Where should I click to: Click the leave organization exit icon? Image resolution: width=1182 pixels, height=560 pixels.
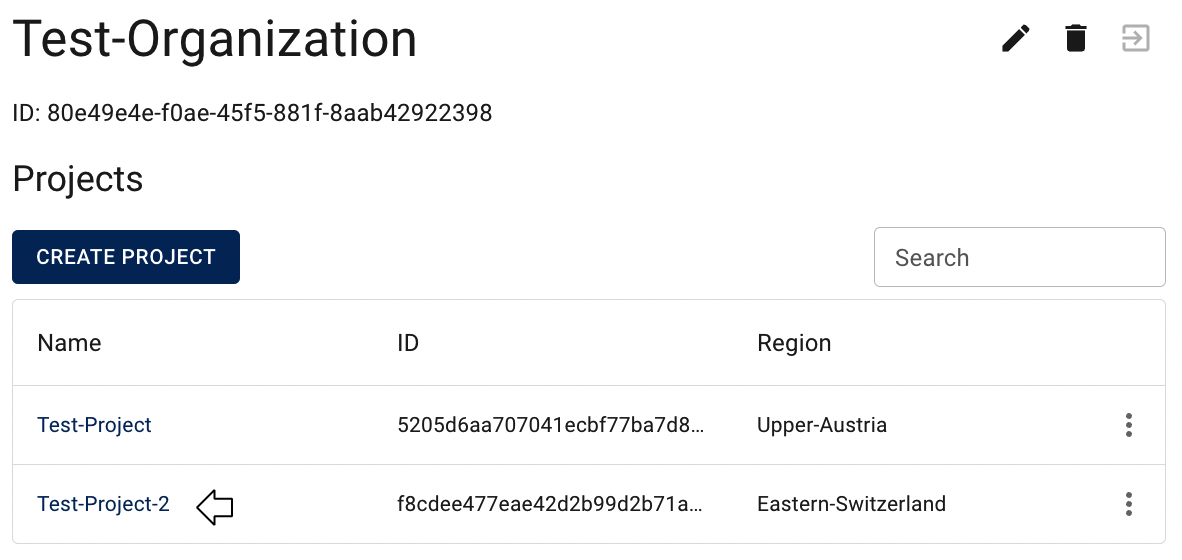tap(1136, 38)
